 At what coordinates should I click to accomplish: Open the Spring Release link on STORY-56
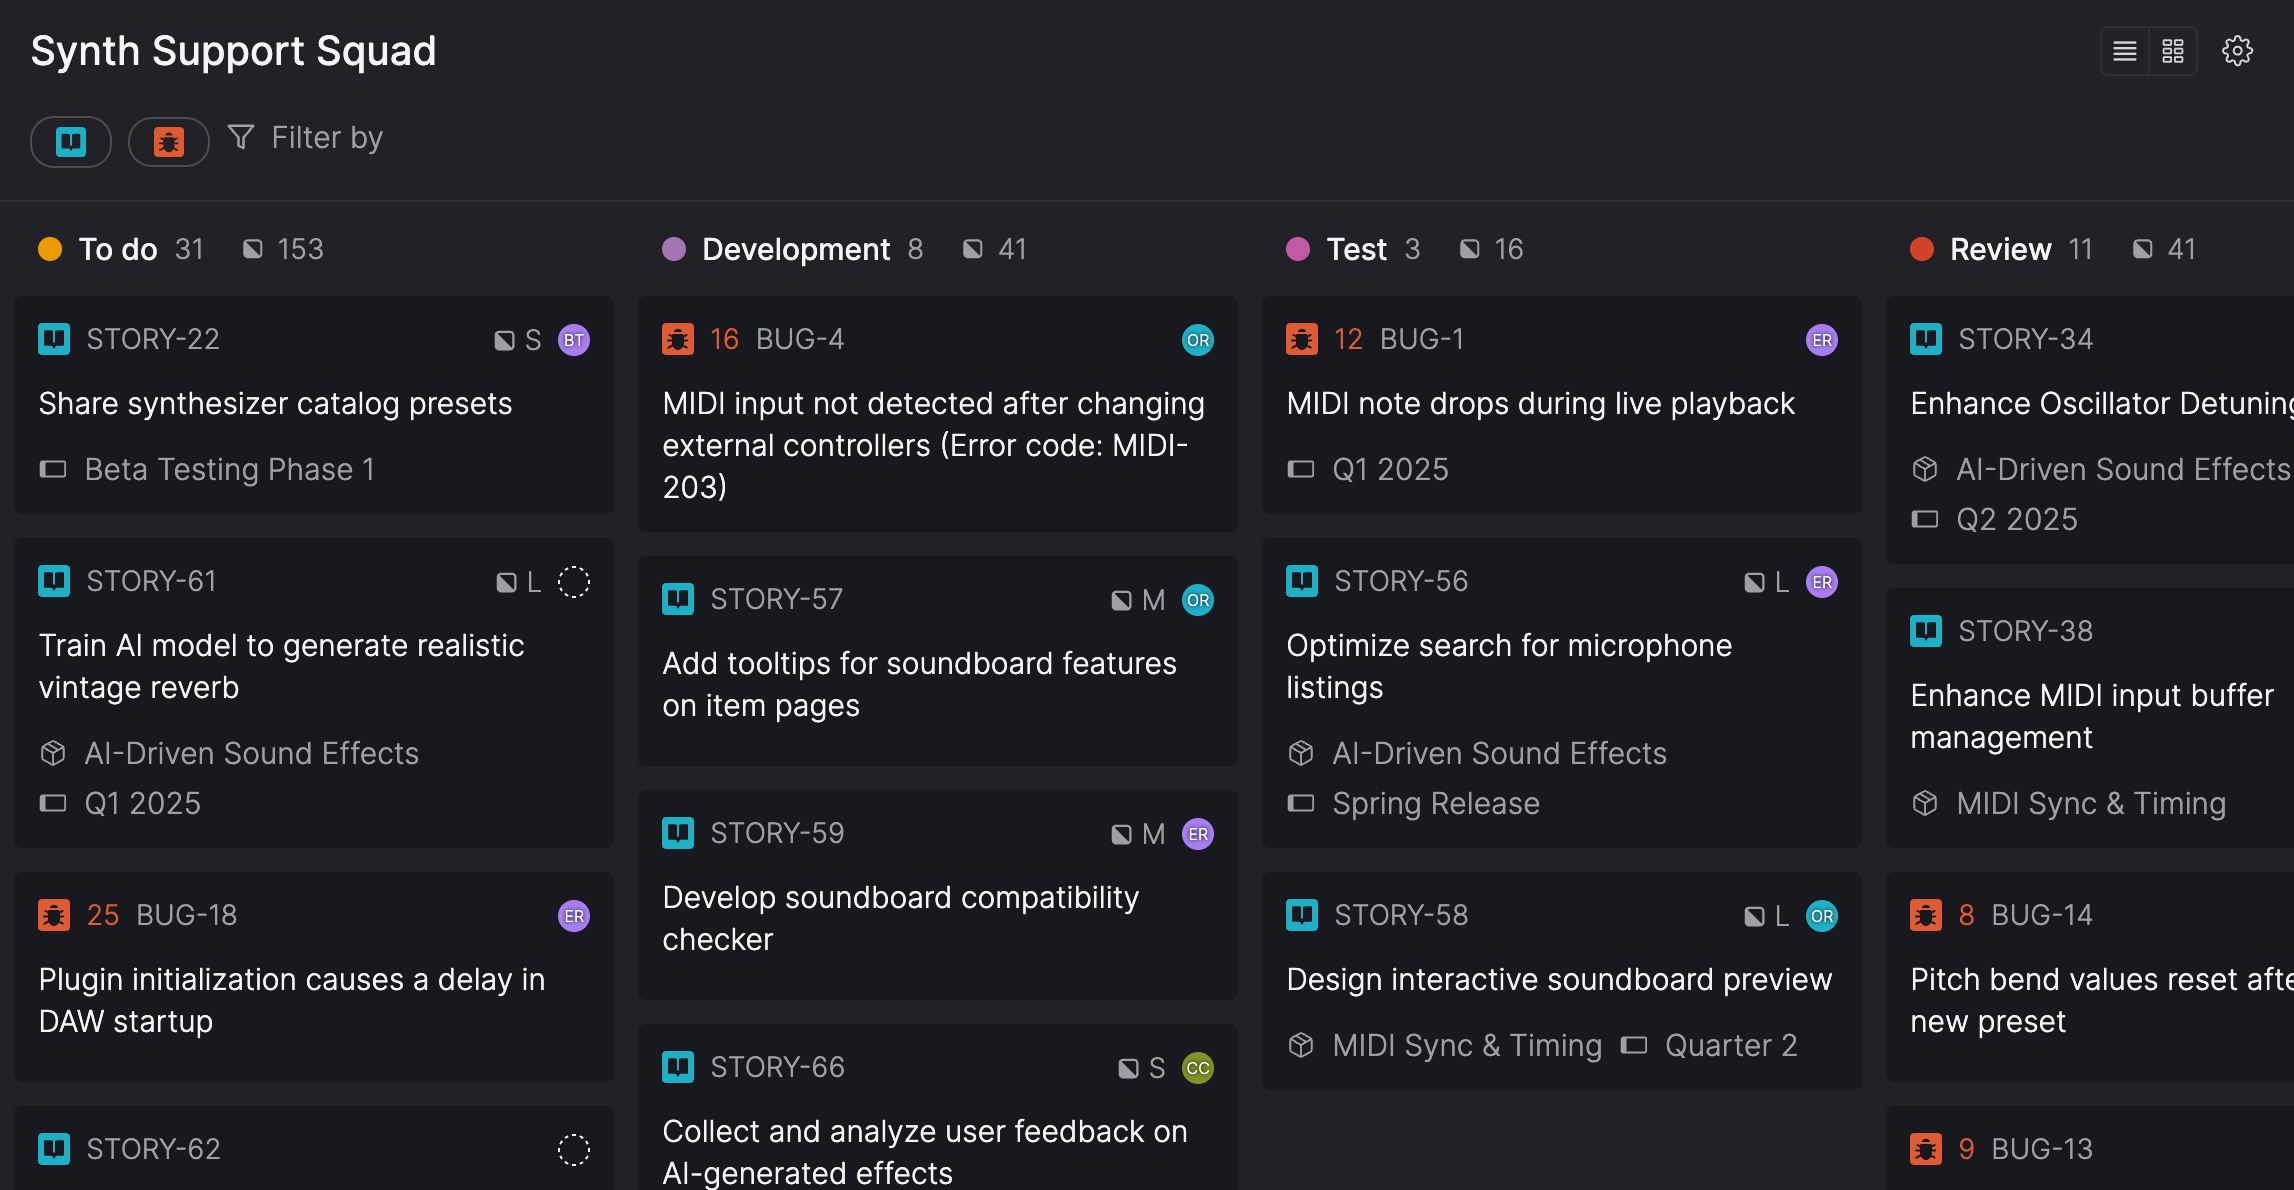click(x=1435, y=803)
